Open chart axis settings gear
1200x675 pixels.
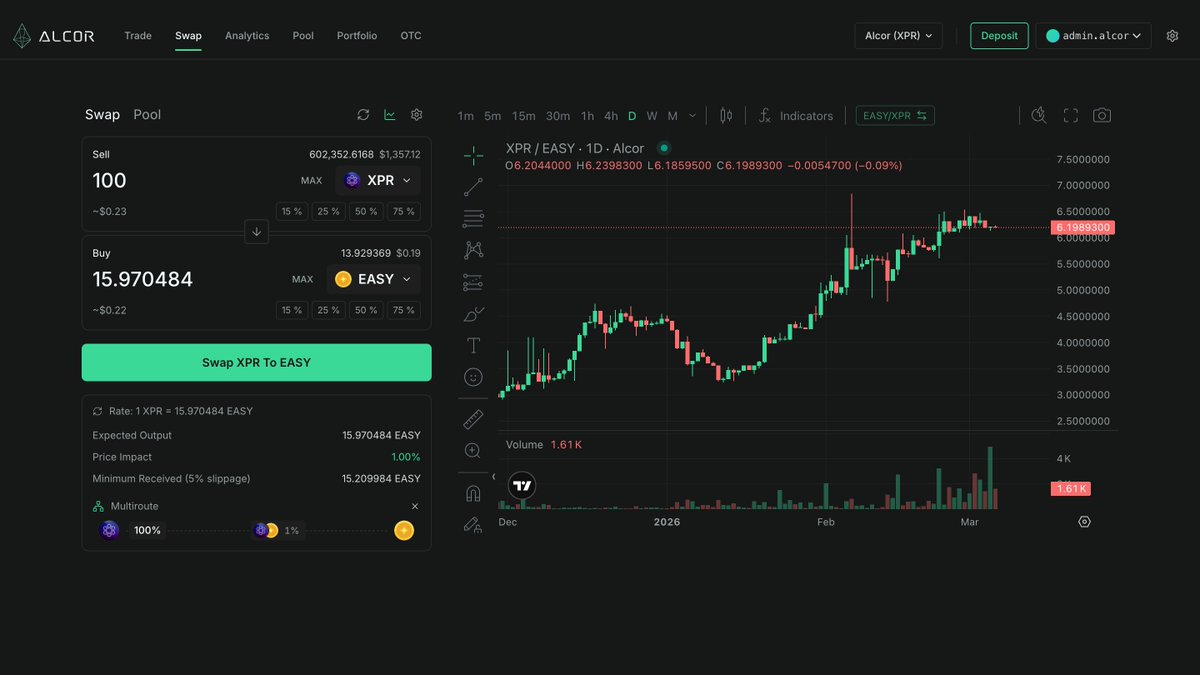click(x=1085, y=522)
